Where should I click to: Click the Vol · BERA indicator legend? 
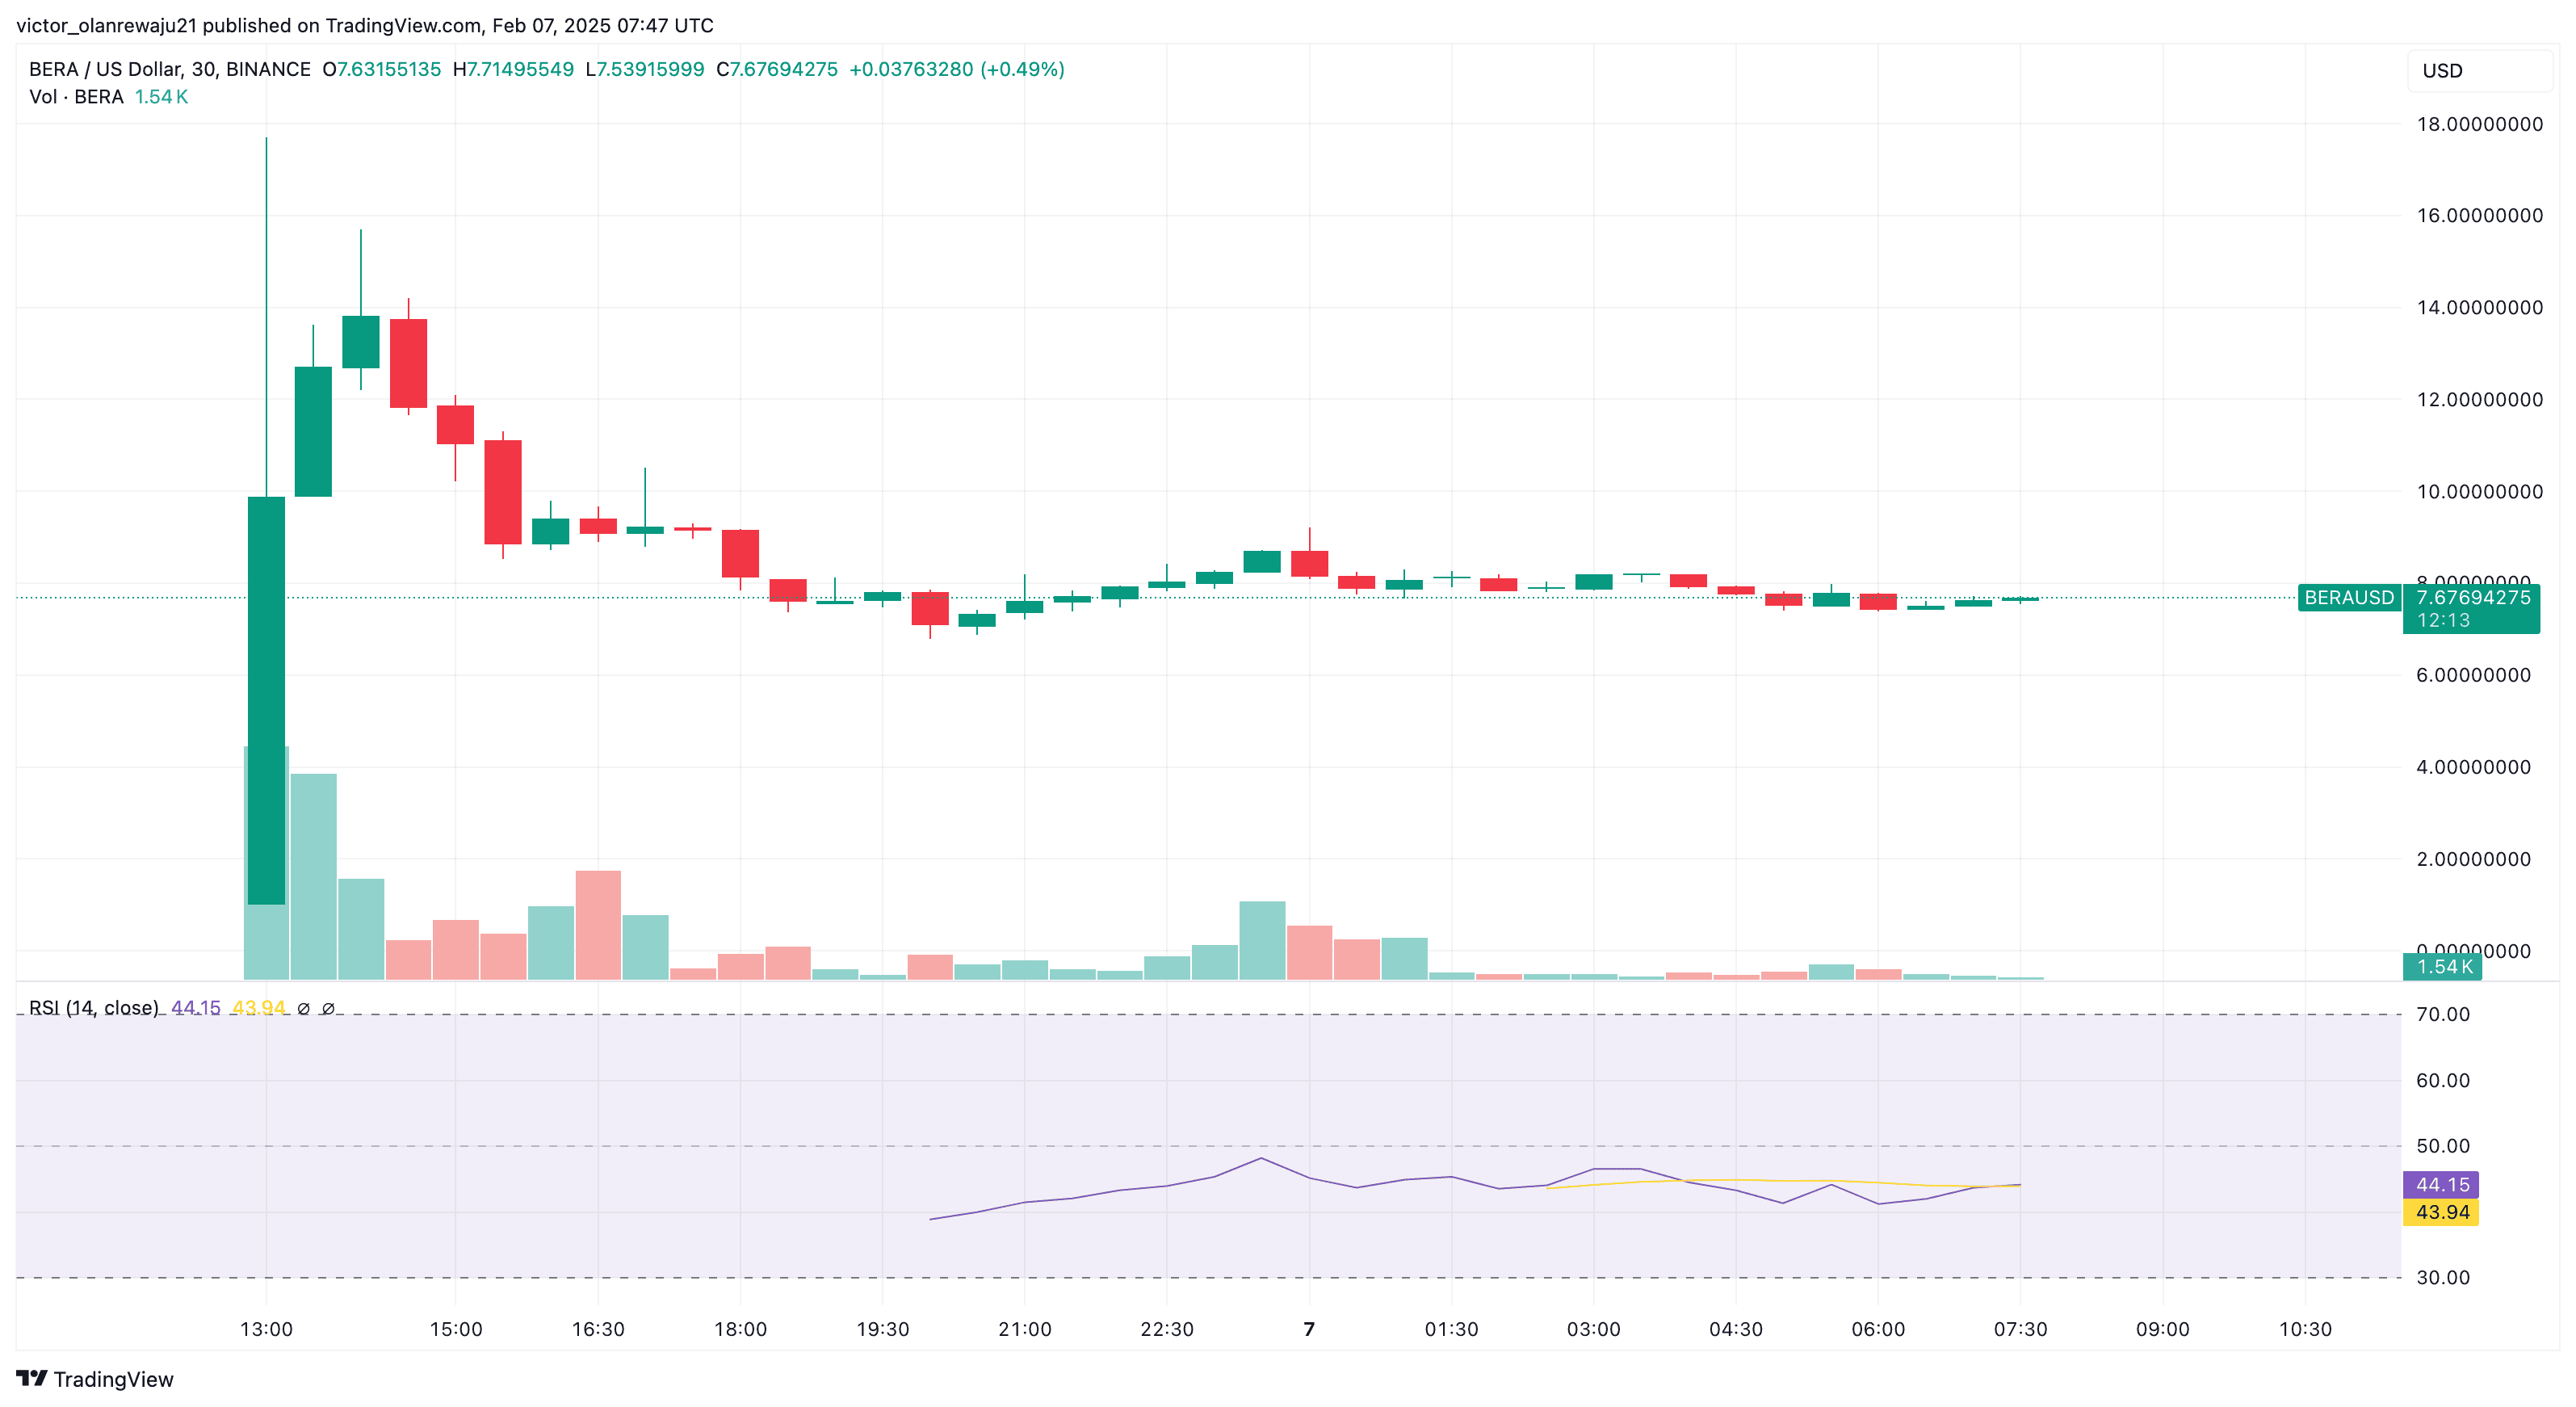pyautogui.click(x=76, y=97)
